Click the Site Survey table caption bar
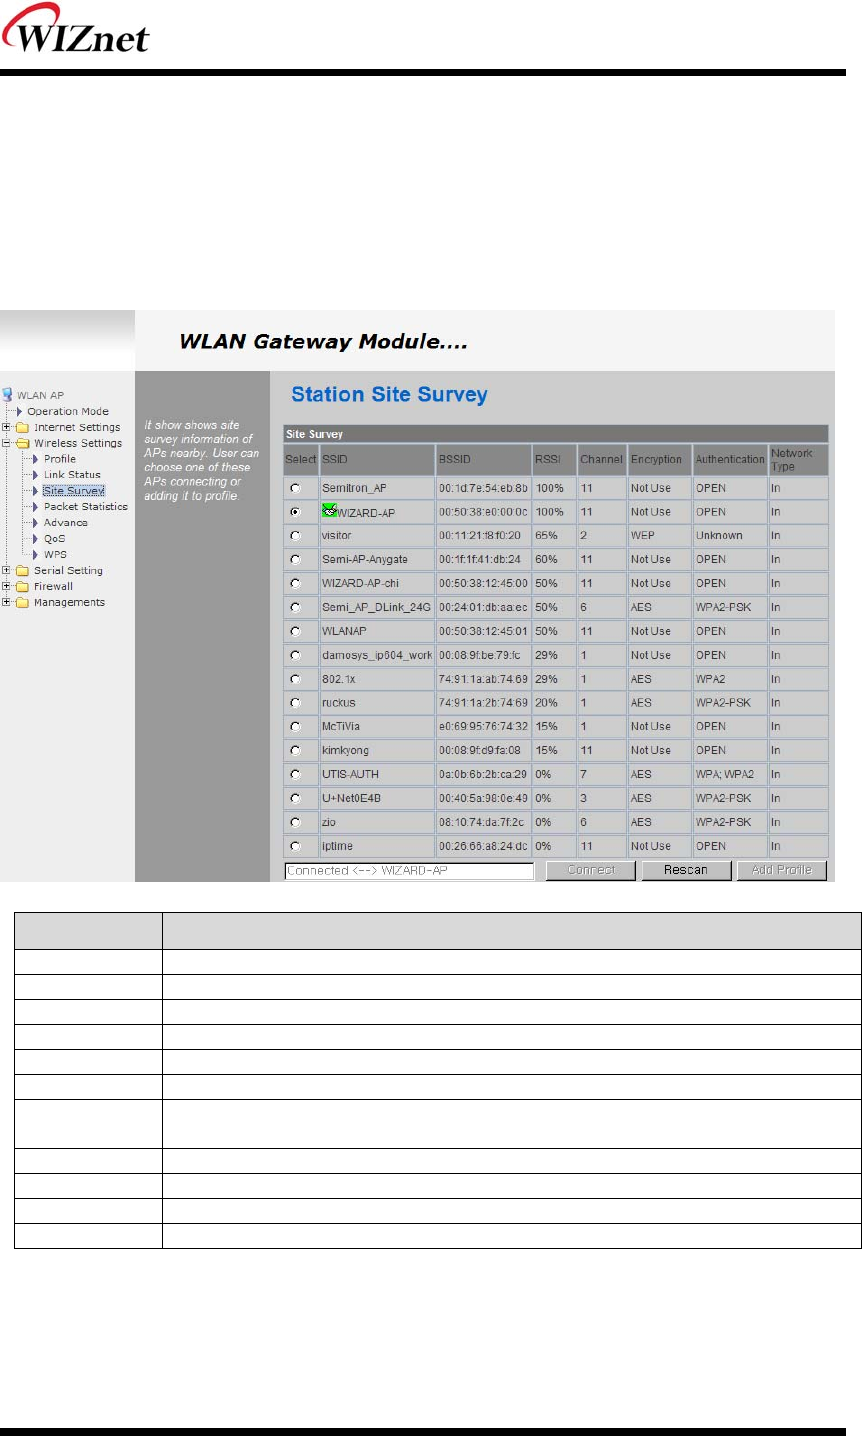 [556, 434]
